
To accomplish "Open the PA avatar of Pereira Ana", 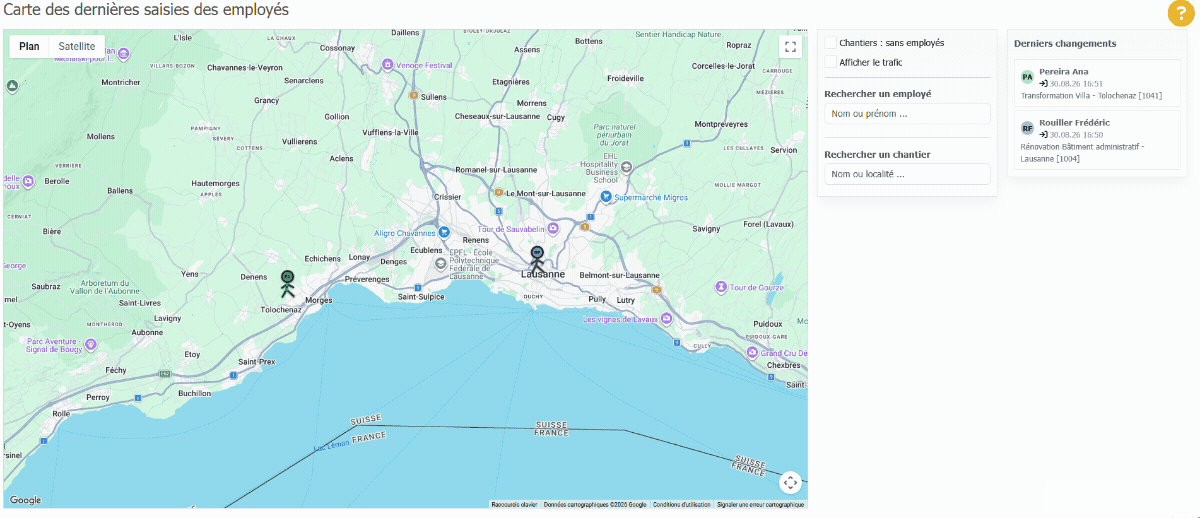I will click(1027, 77).
